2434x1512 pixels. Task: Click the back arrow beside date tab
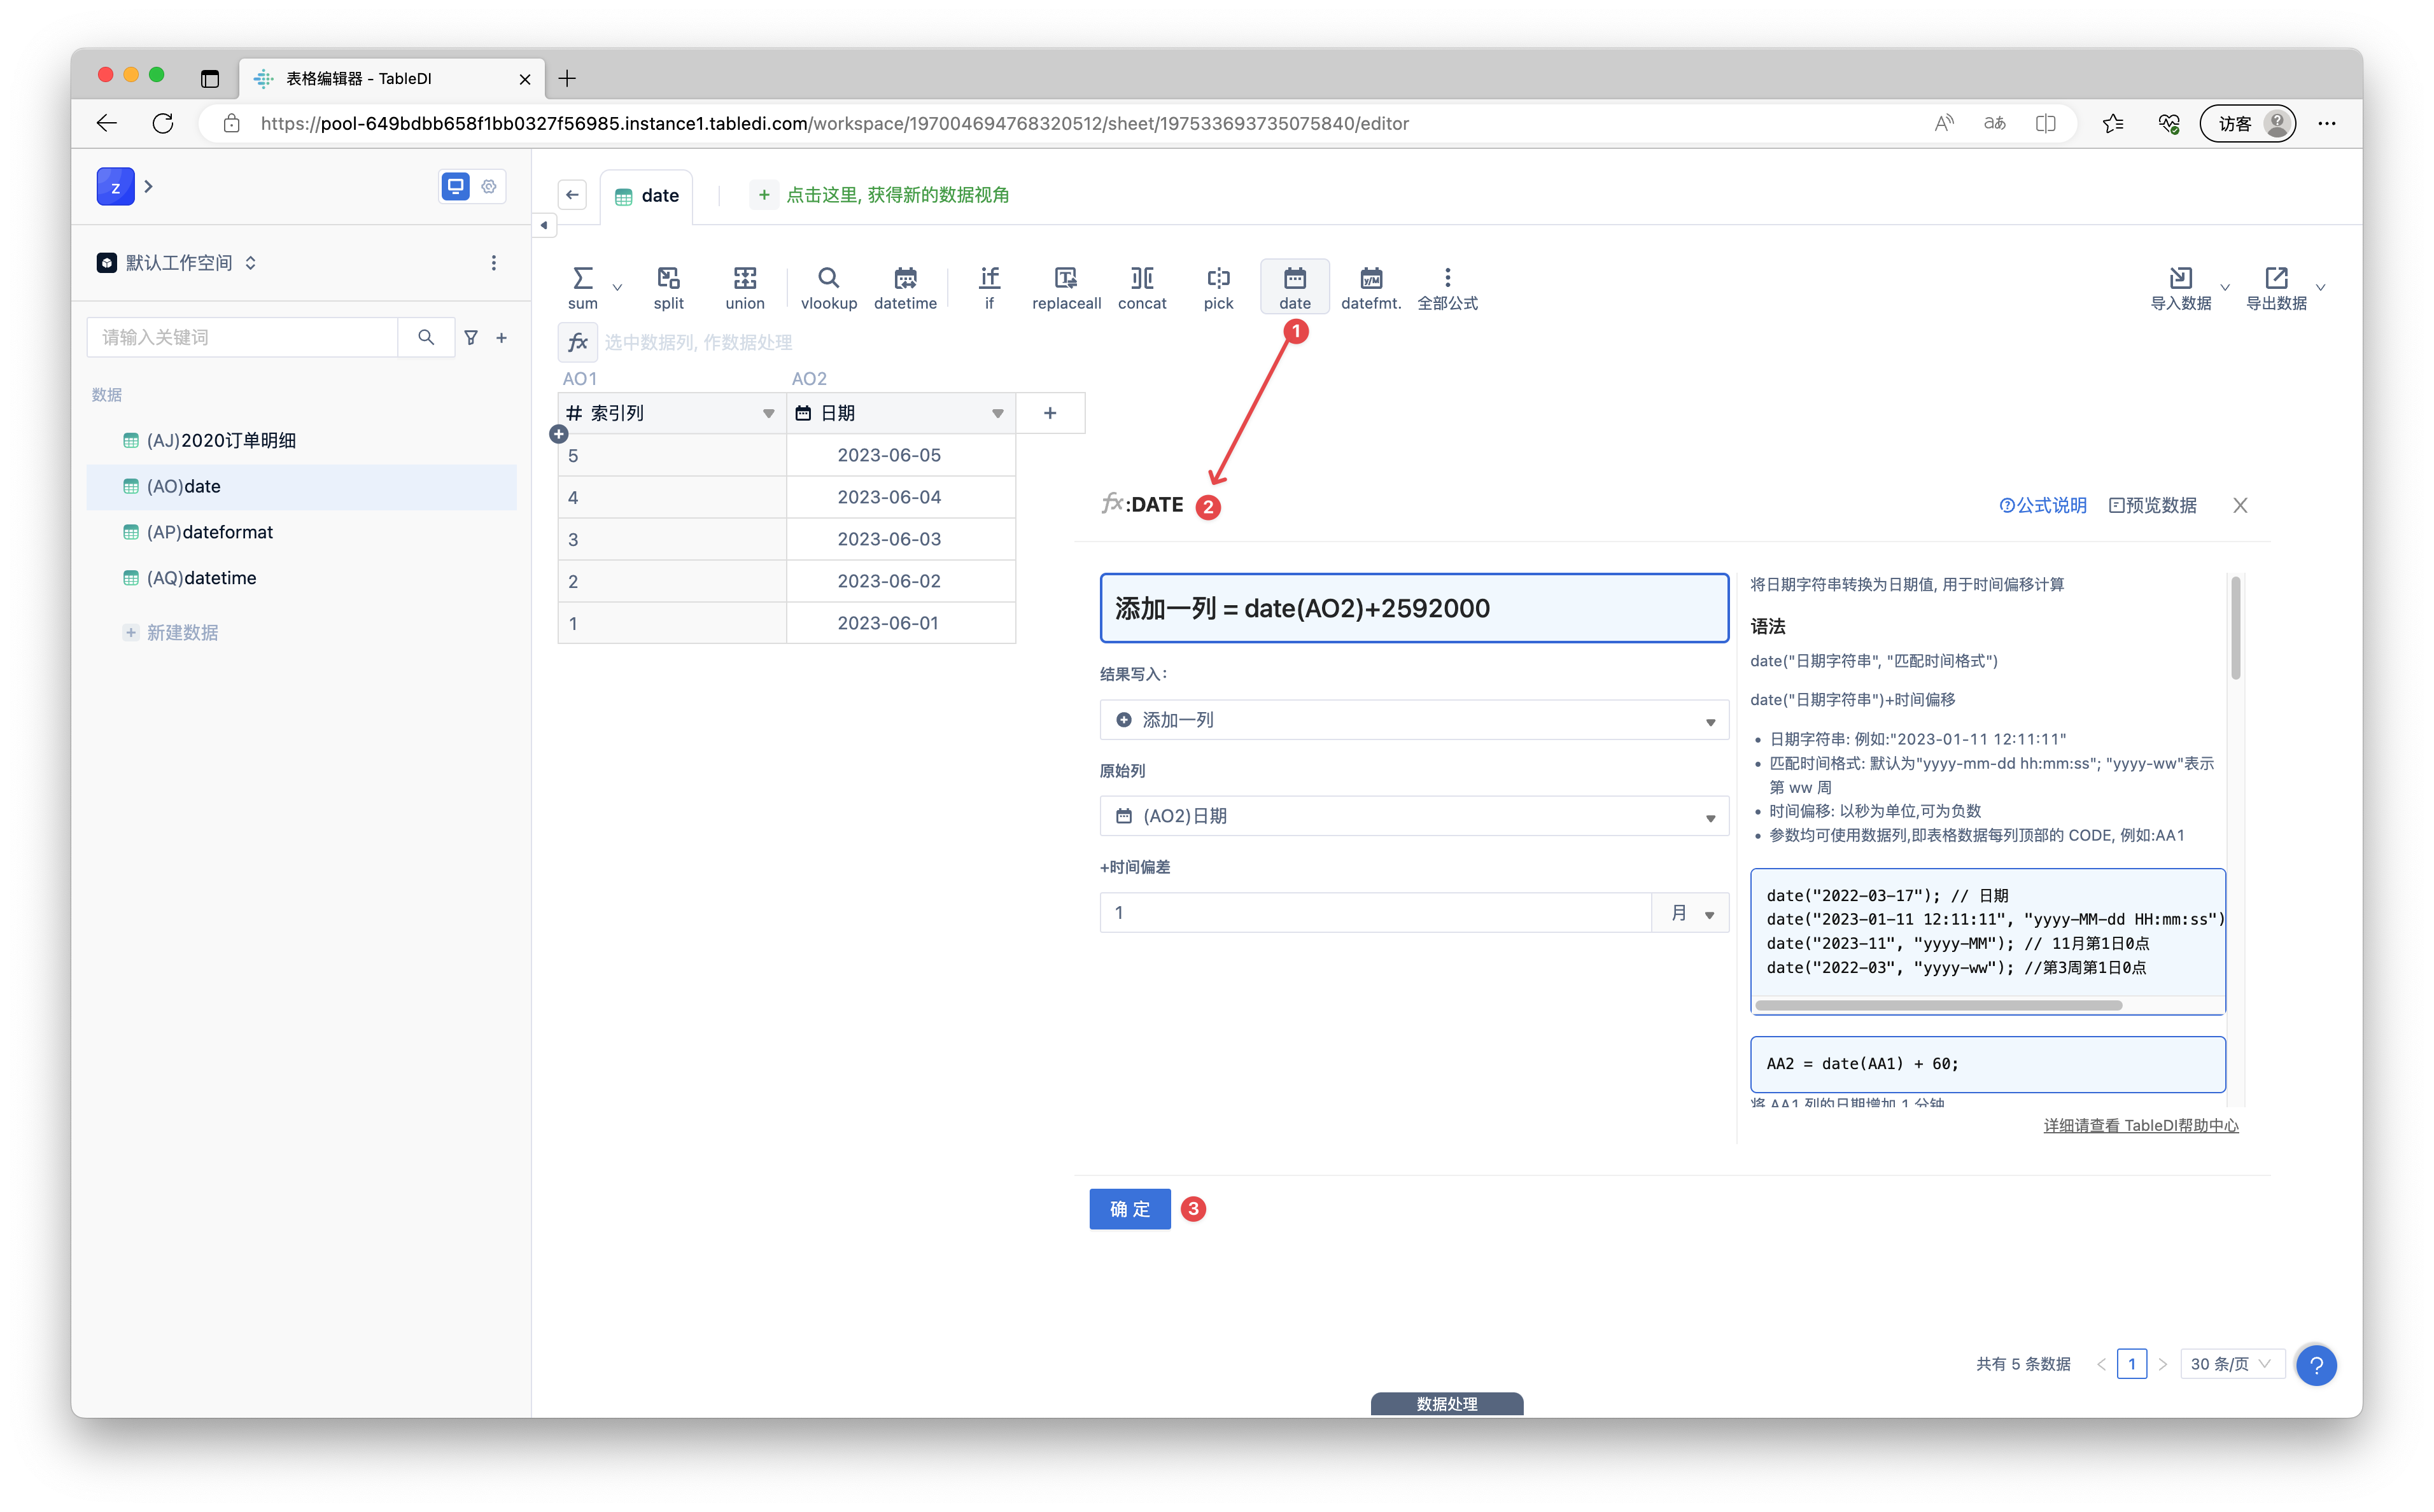coord(572,194)
